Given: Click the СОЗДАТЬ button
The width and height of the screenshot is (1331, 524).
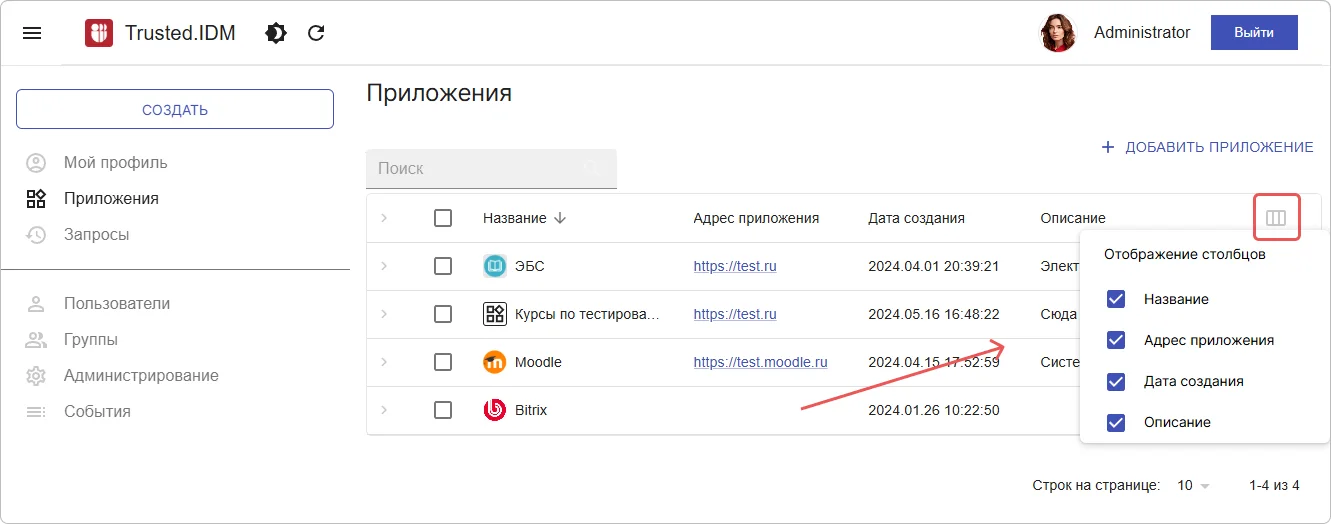Looking at the screenshot, I should tap(175, 109).
